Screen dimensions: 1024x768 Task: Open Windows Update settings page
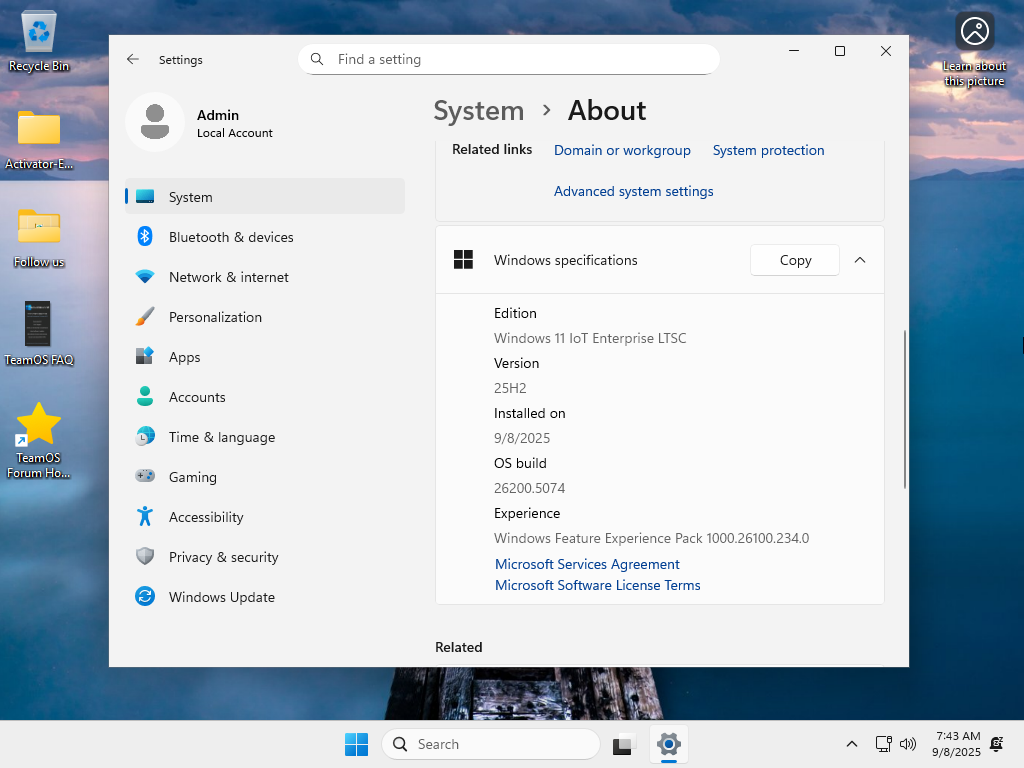point(265,597)
